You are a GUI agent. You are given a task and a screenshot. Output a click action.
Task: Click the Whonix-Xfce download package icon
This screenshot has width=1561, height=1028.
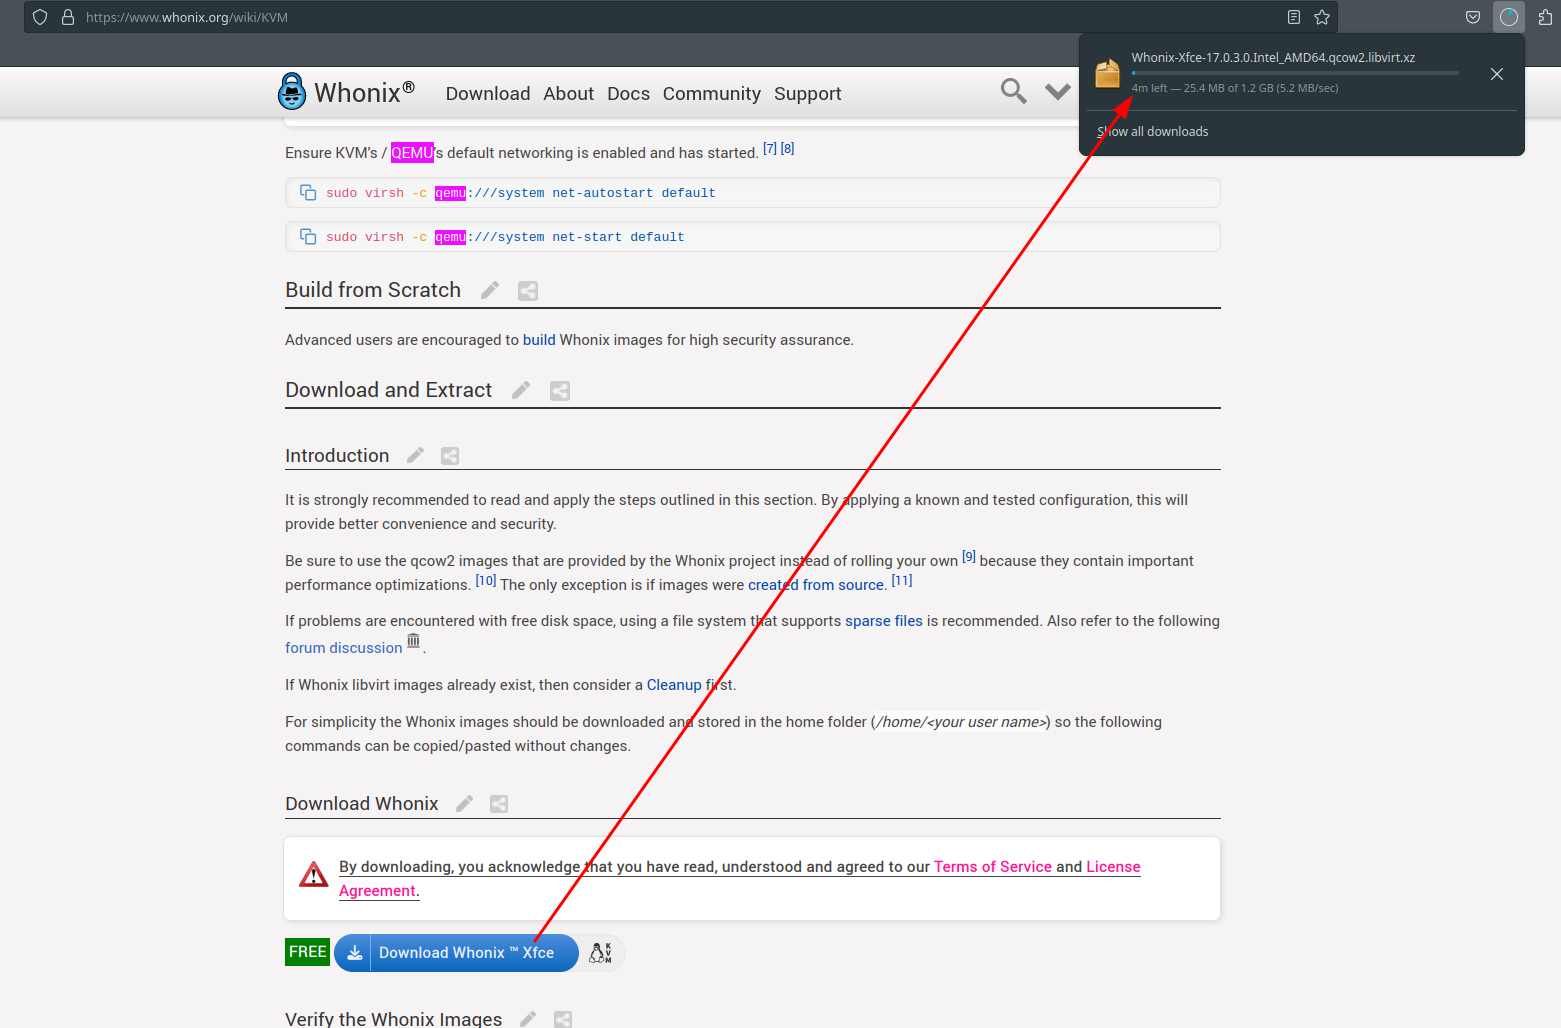[1107, 73]
